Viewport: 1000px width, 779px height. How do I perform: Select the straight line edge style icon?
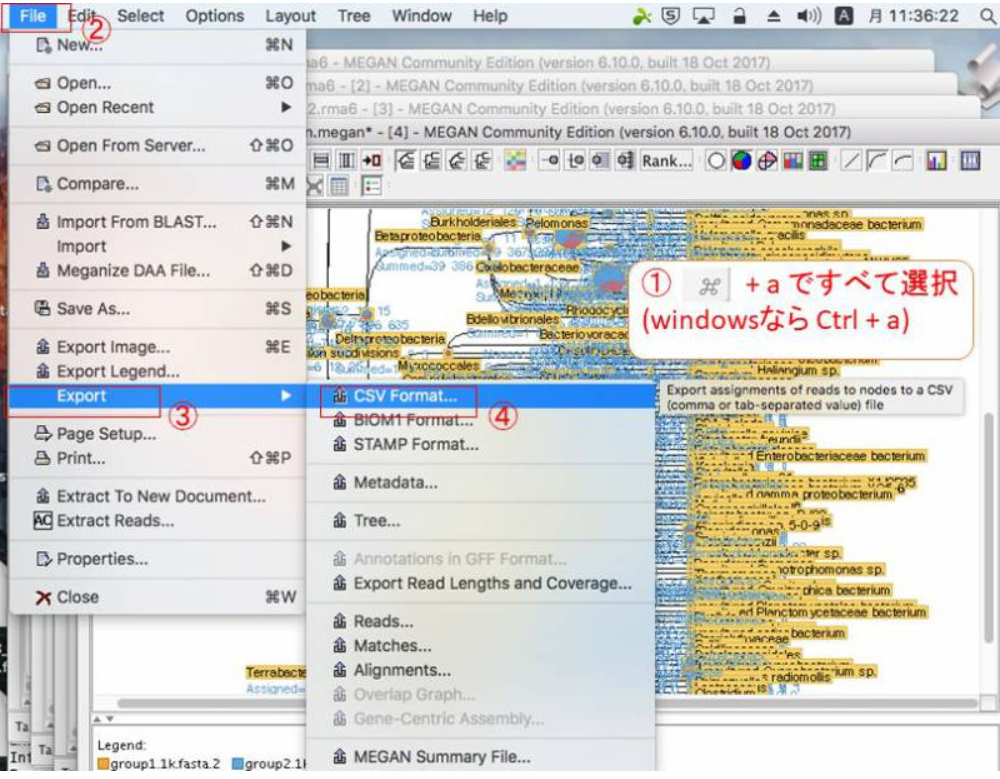click(x=851, y=161)
